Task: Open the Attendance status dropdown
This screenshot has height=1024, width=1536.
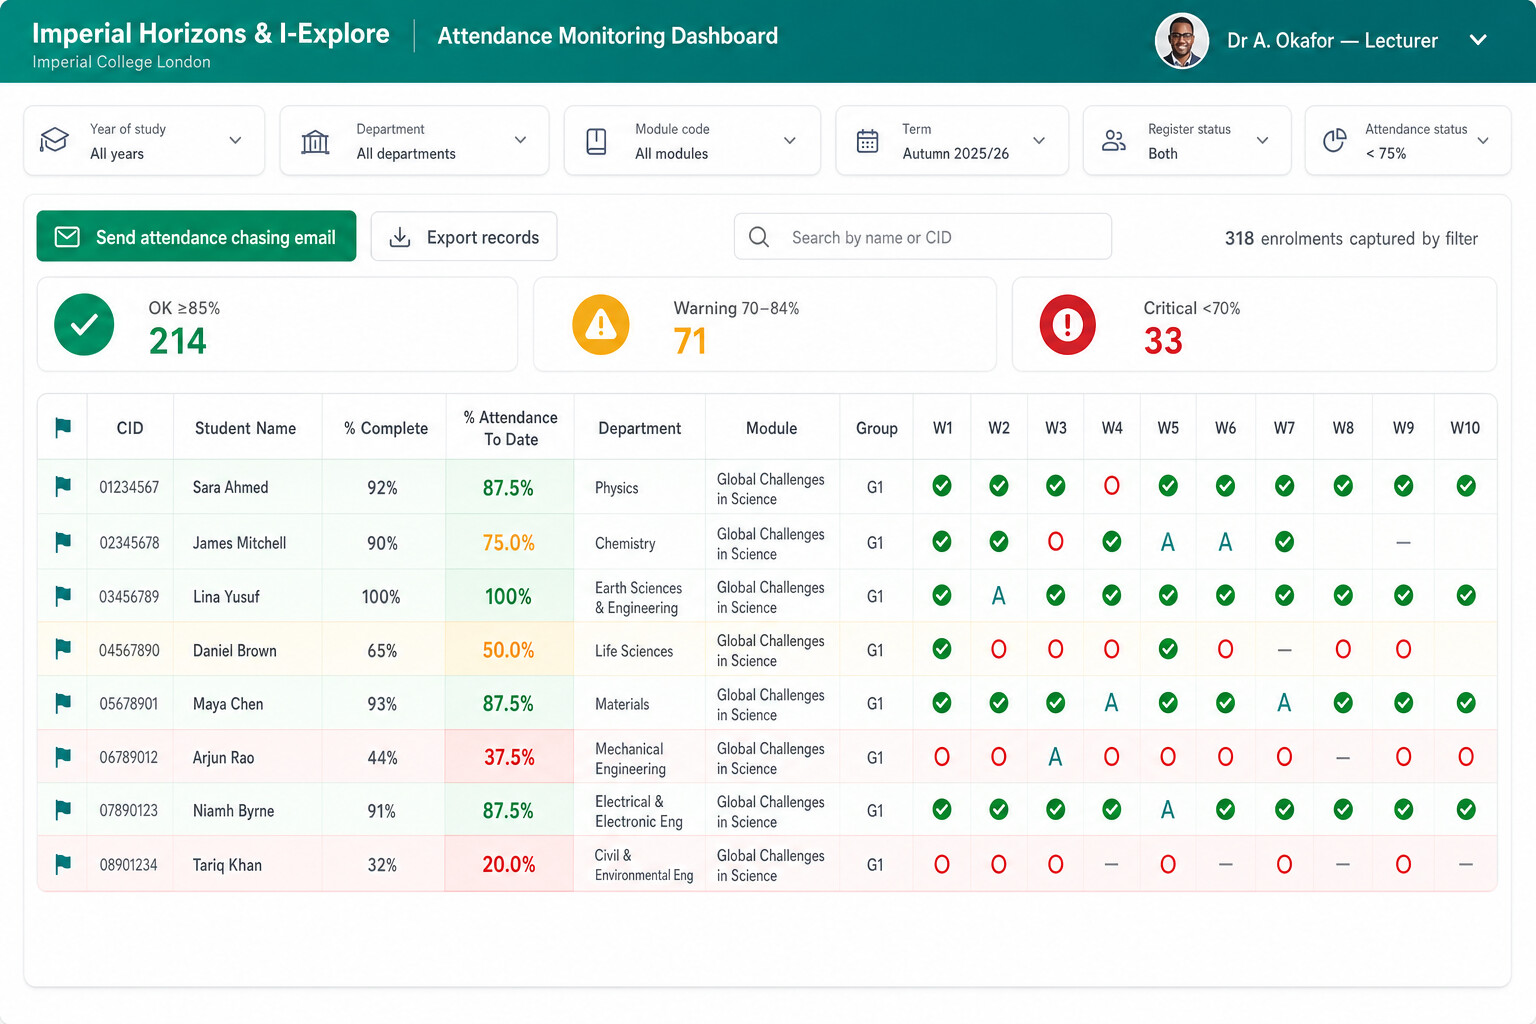Action: pos(1408,141)
